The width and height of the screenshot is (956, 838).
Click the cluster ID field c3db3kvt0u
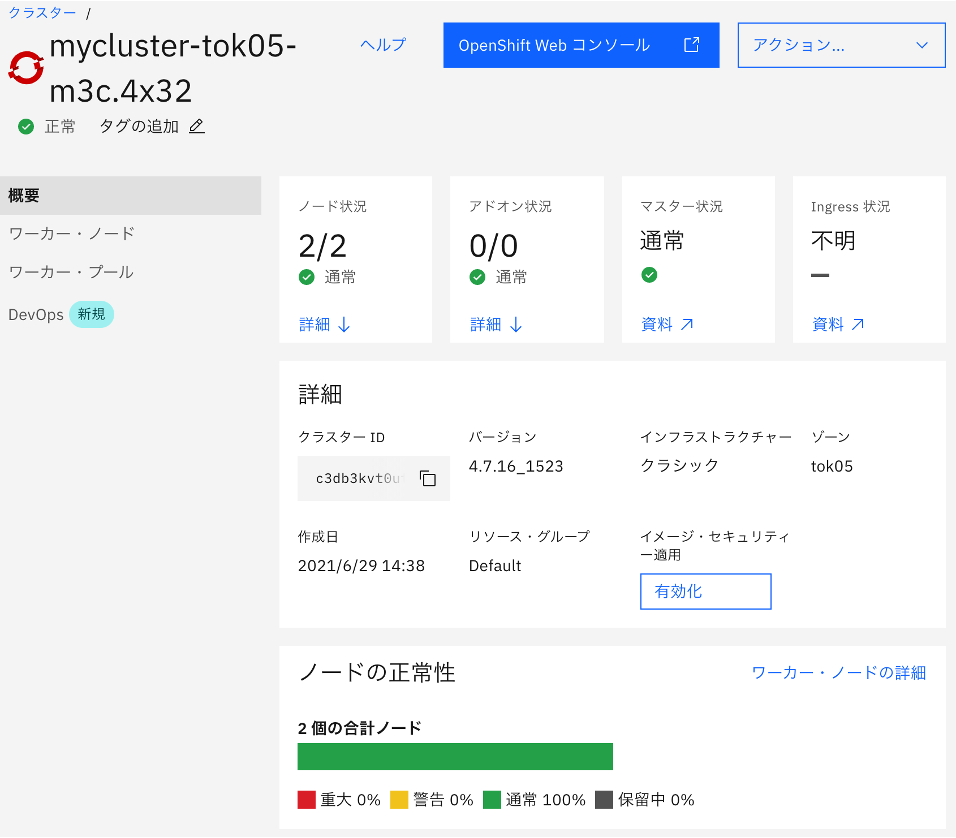click(x=374, y=478)
